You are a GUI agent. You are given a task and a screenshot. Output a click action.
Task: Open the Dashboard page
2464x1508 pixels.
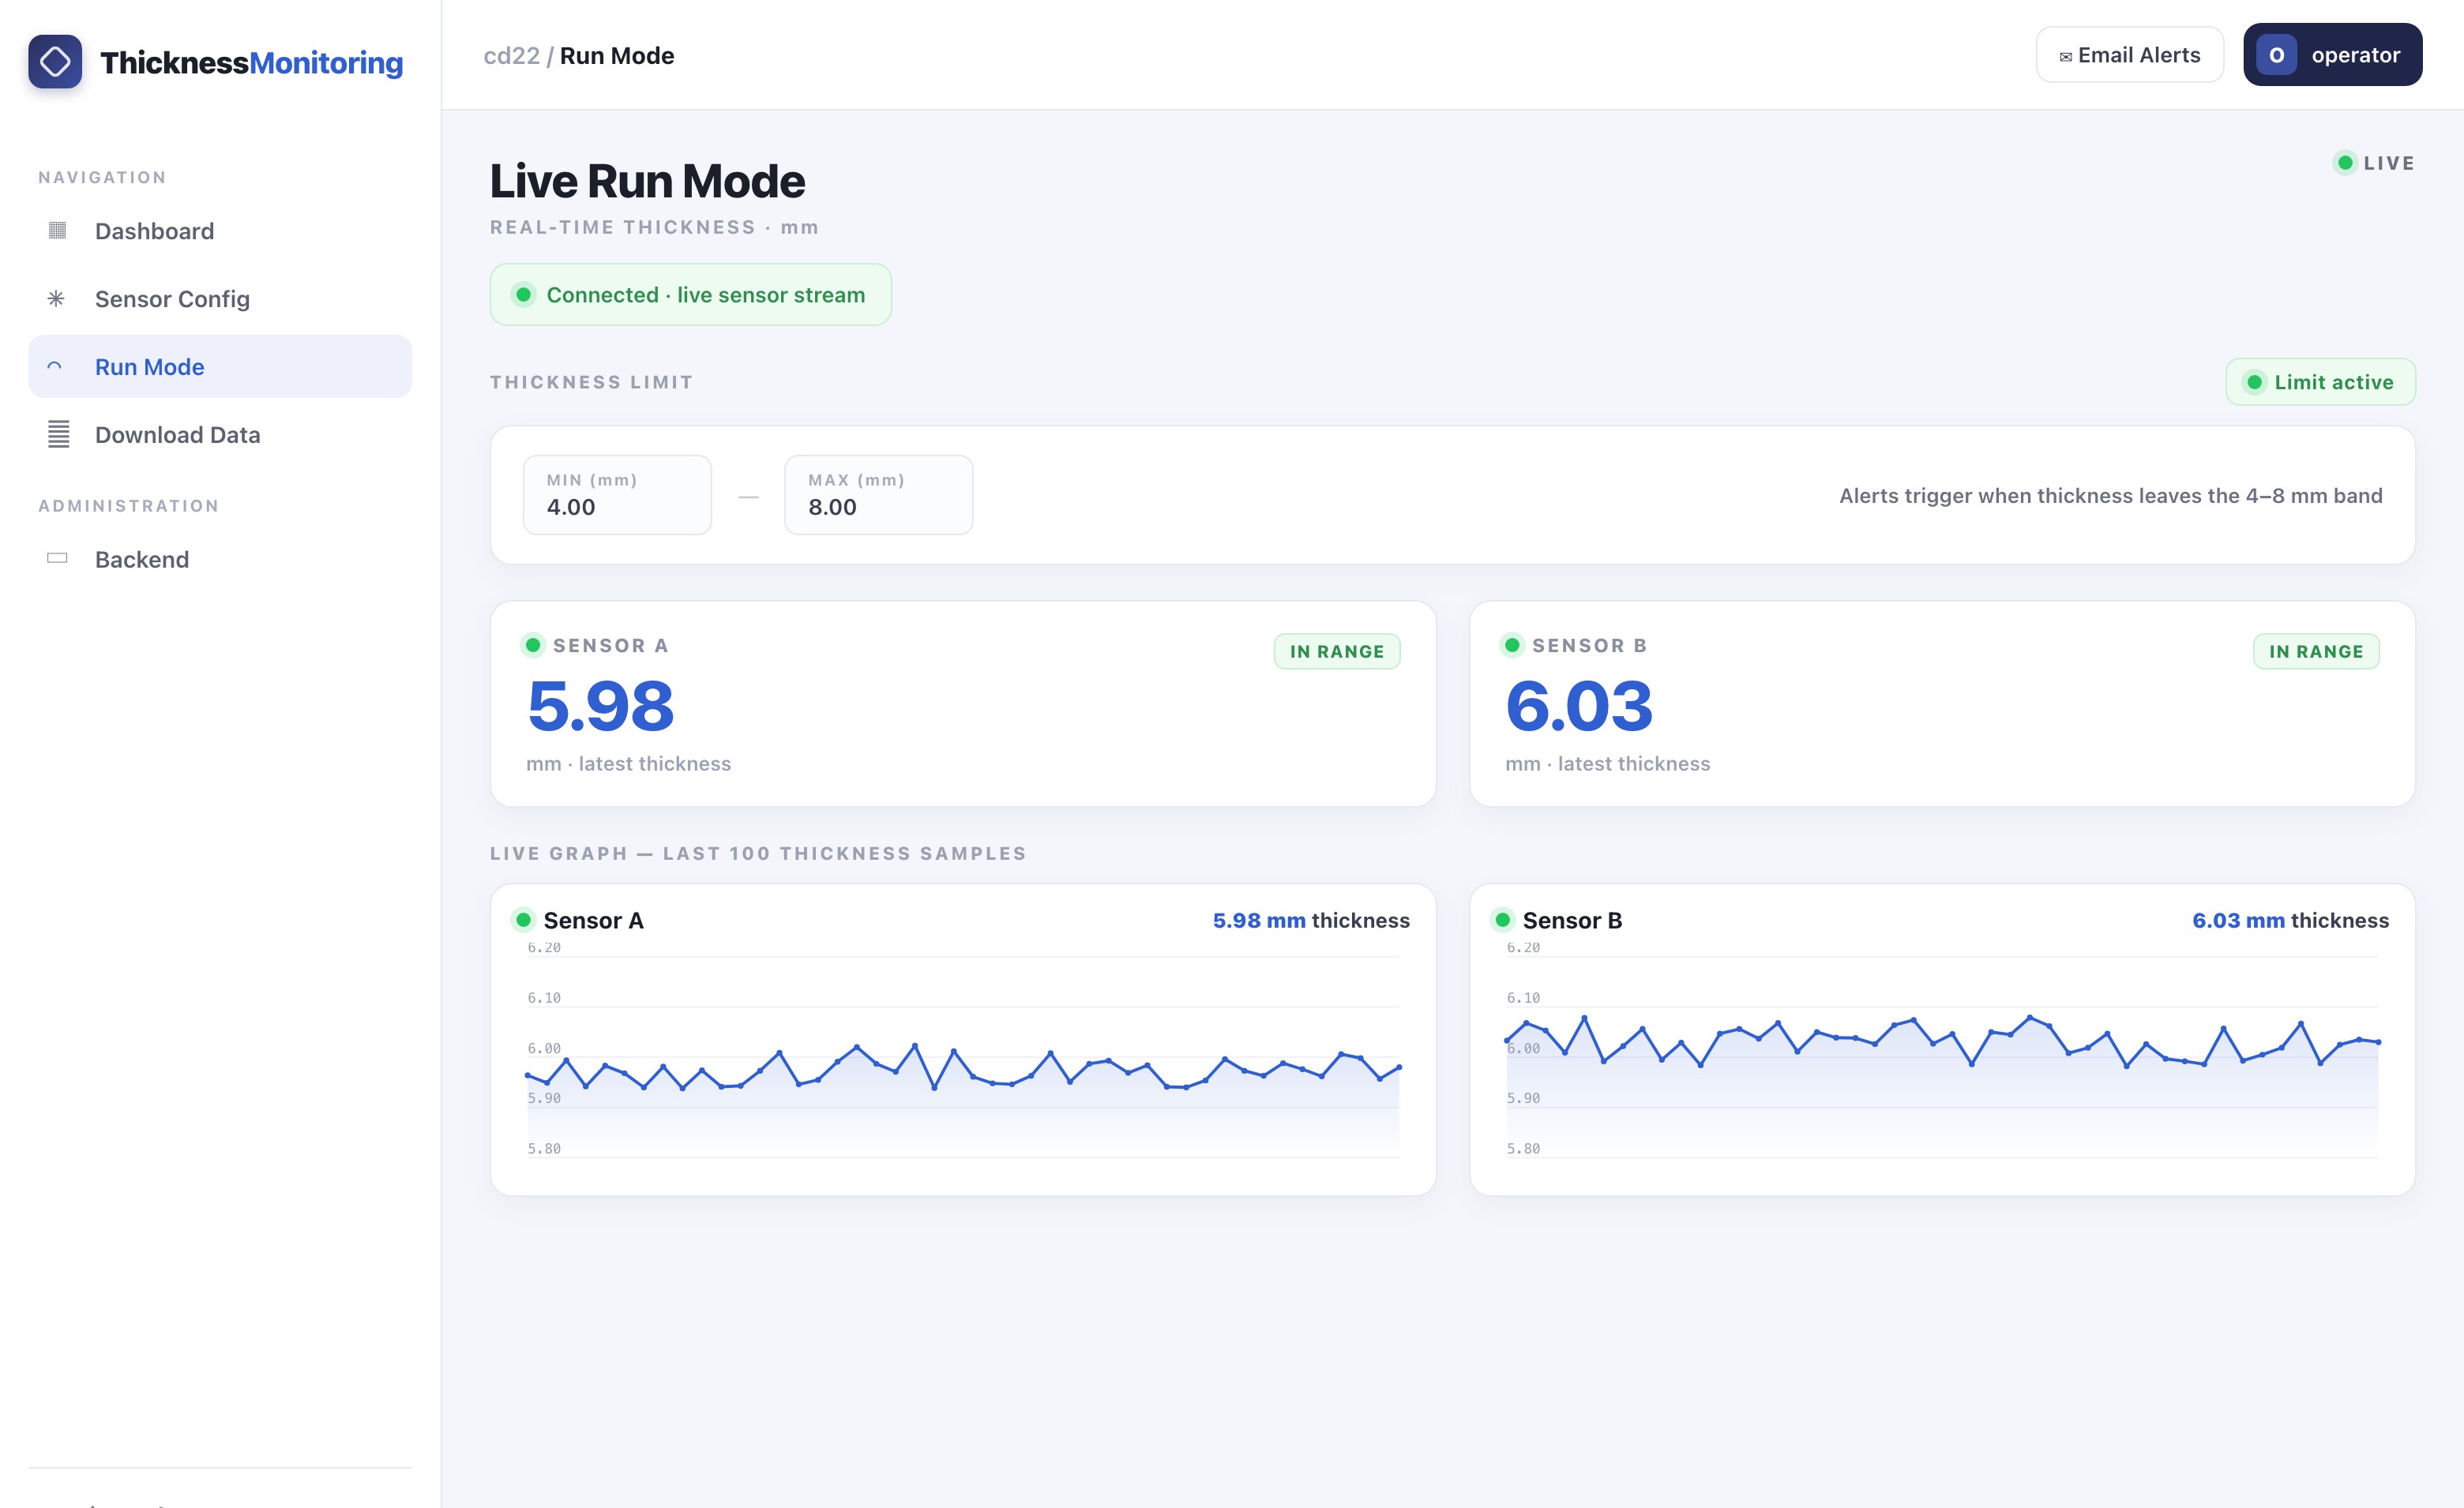tap(220, 231)
